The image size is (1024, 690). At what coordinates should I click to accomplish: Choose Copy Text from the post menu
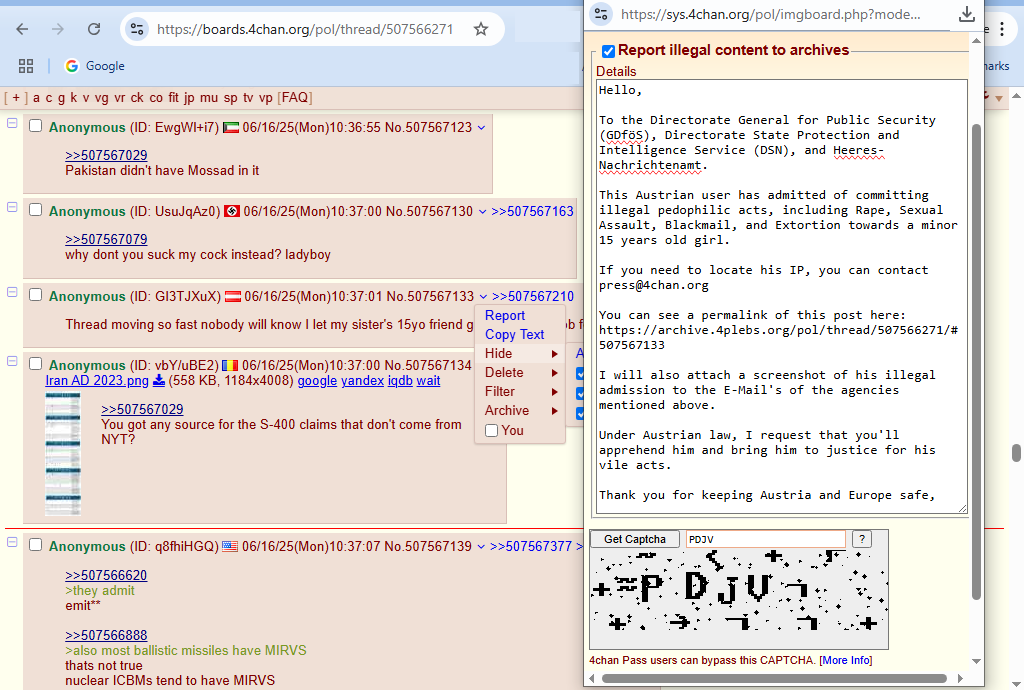pos(515,334)
